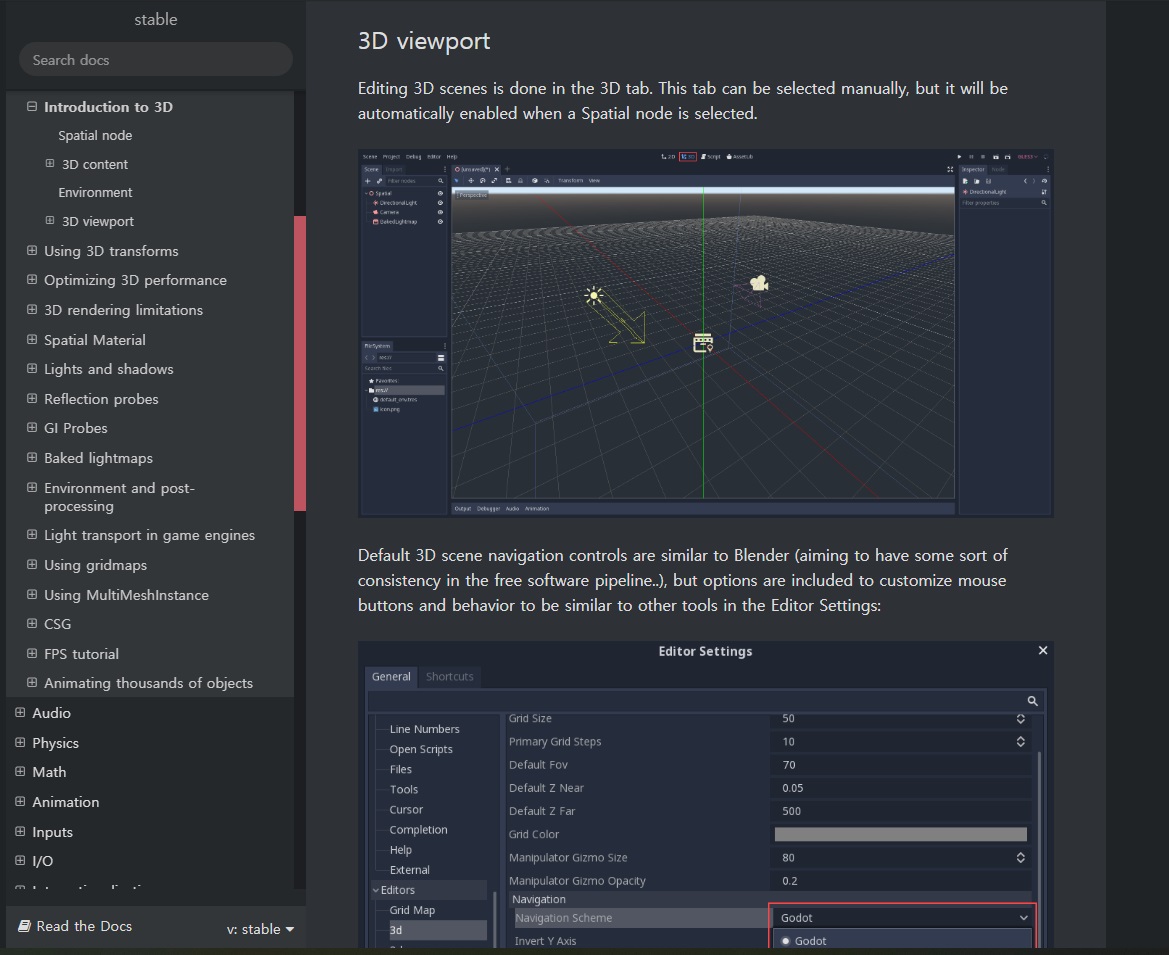Screen dimensions: 1169x955
Task: Expand Optimizing 3D performance entry
Action: (x=32, y=280)
